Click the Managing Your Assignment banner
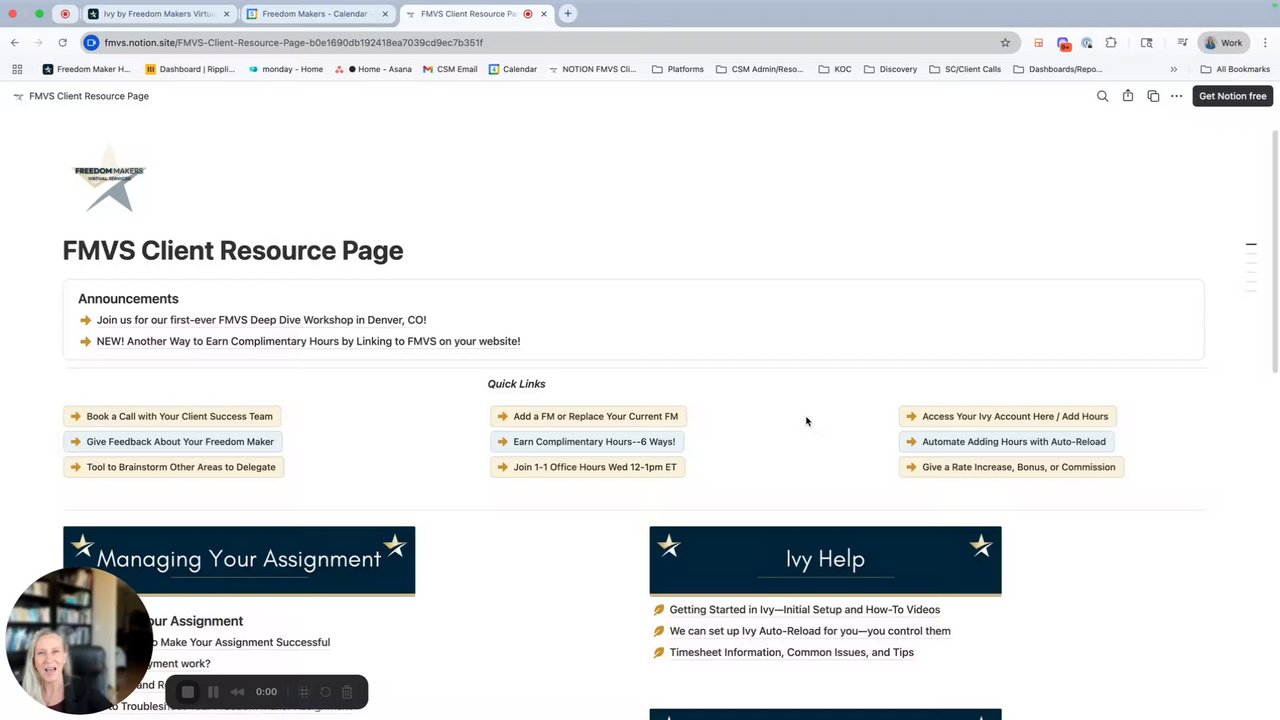 239,561
